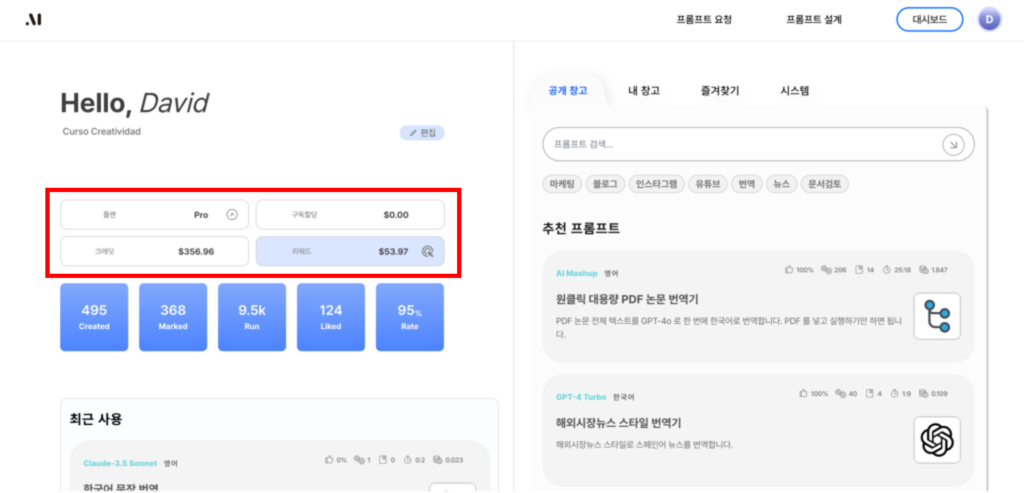Screen dimensions: 1024x493
Task: Open the 대시보드 dashboard button
Action: (929, 19)
